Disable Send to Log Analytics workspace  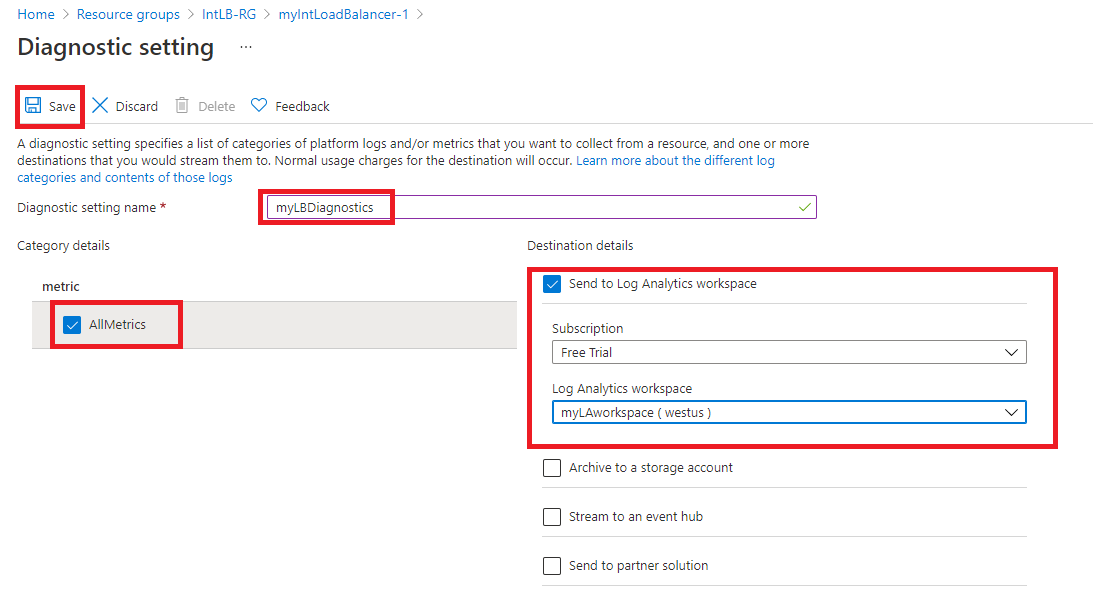pos(552,284)
